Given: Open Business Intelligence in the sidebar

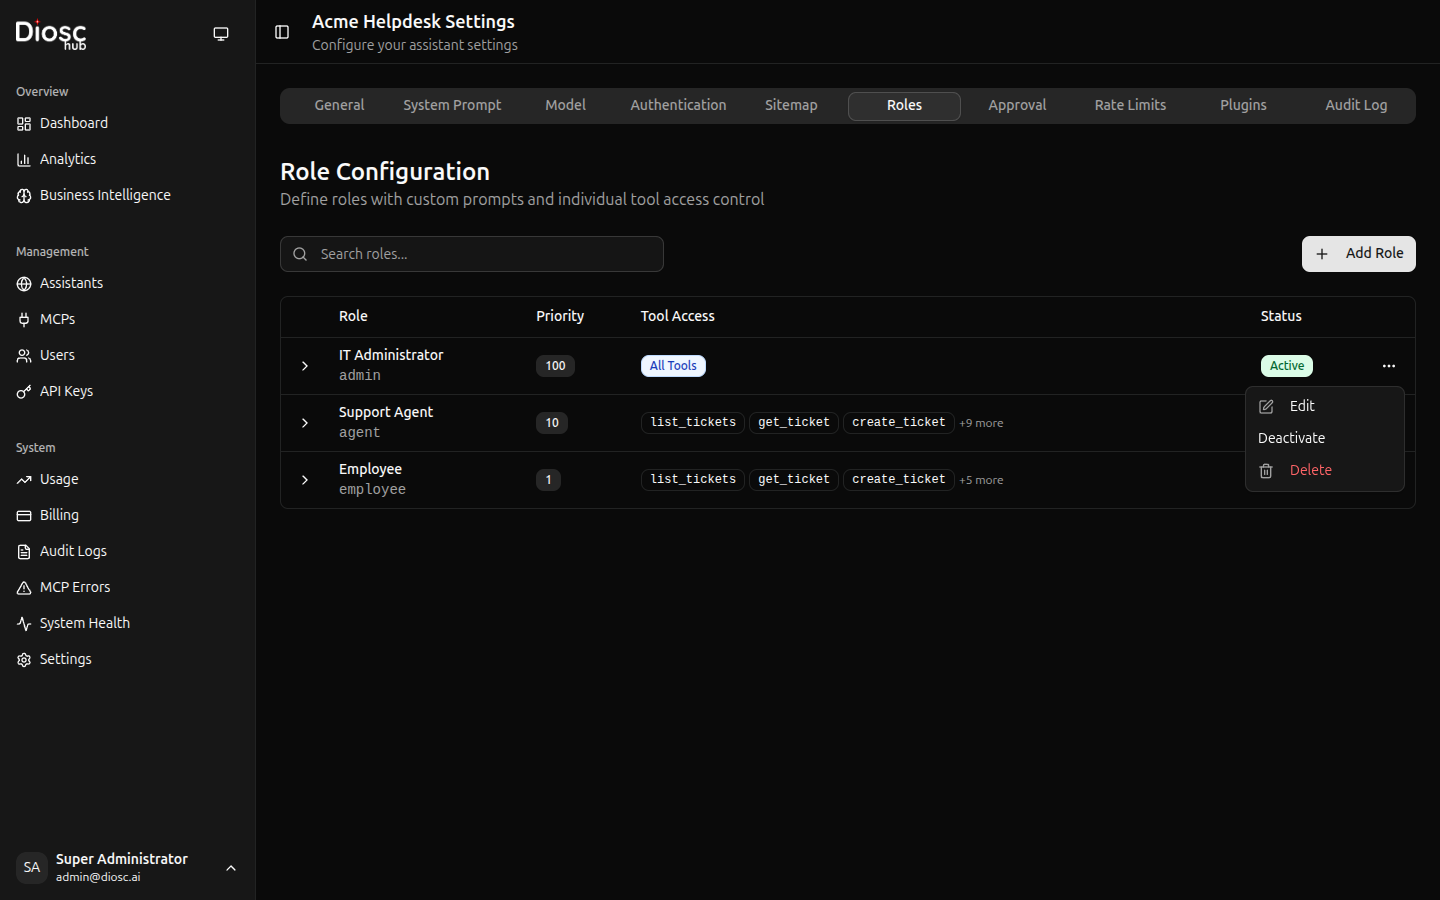Looking at the screenshot, I should point(105,195).
